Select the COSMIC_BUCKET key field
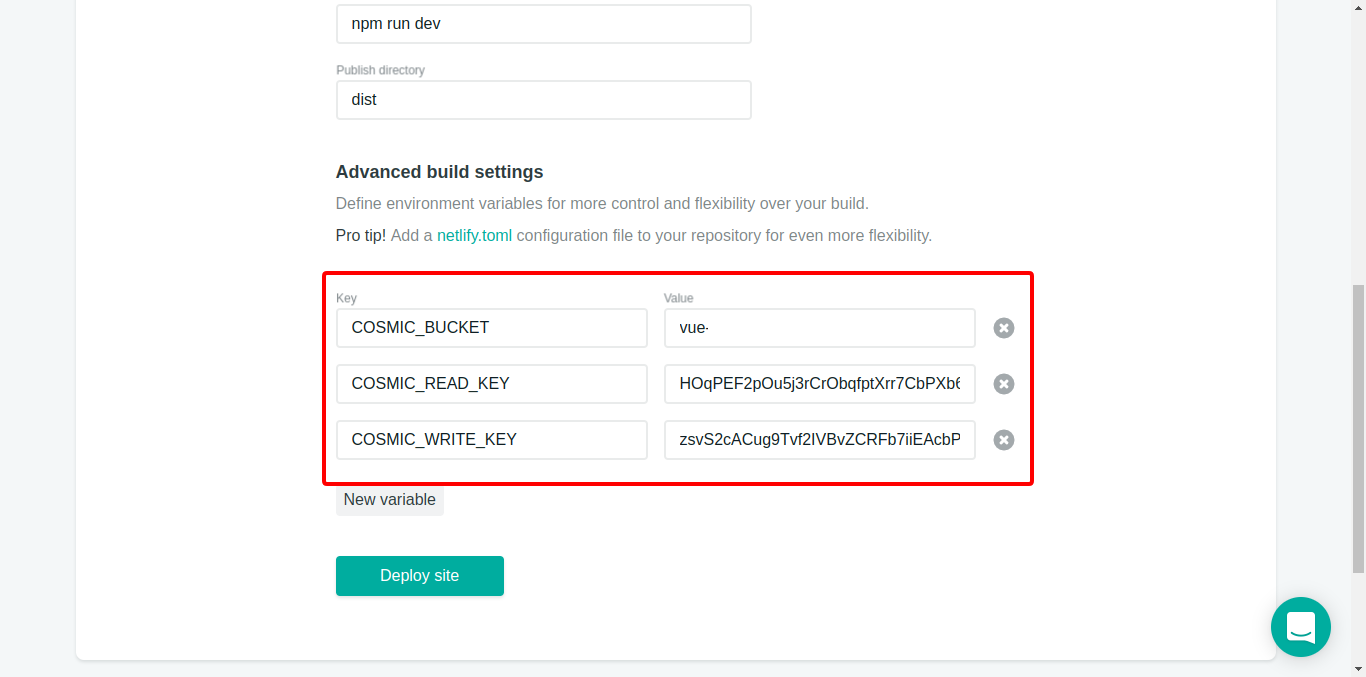This screenshot has width=1366, height=677. pos(491,328)
